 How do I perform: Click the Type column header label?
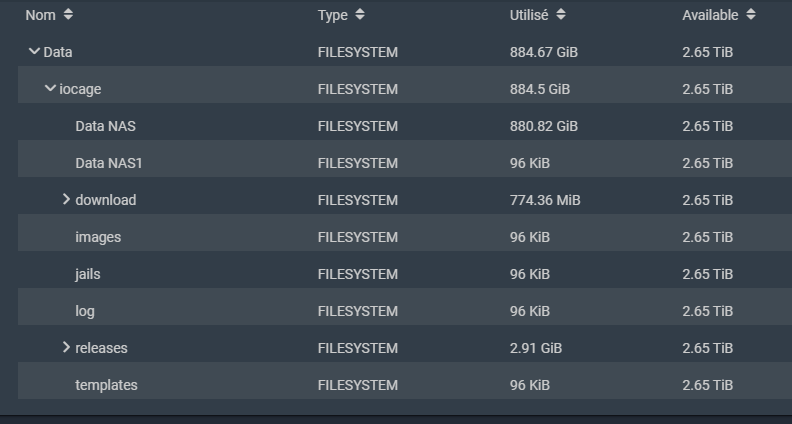pyautogui.click(x=333, y=16)
